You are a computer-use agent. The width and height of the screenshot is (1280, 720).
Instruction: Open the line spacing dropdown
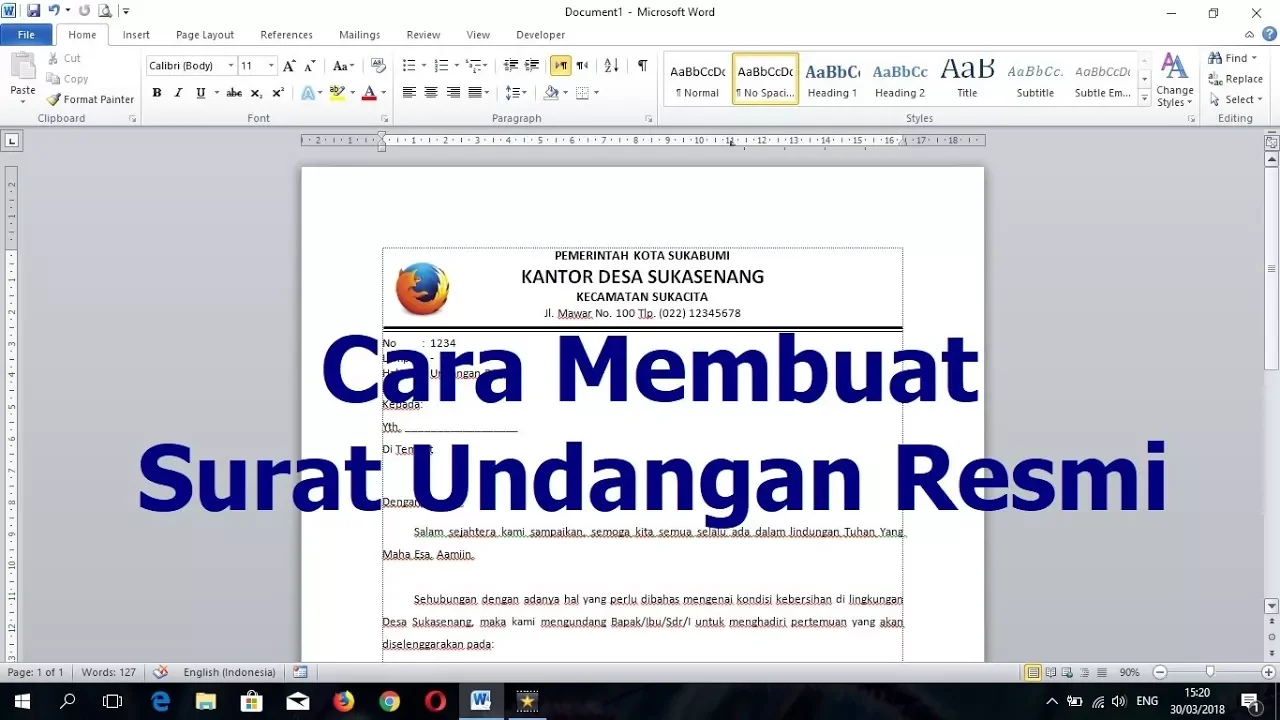pos(515,93)
